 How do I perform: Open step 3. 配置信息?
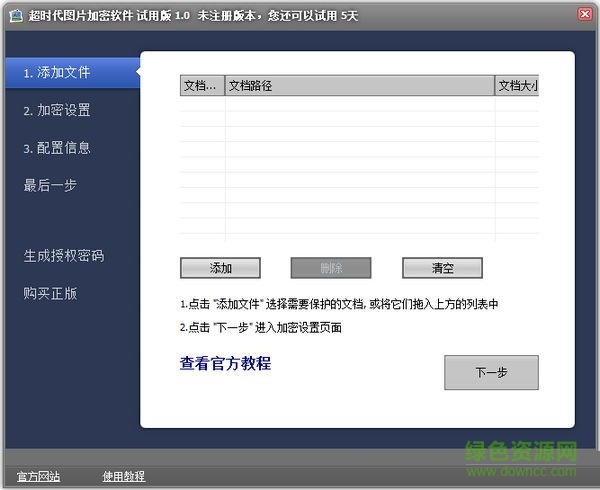(57, 148)
